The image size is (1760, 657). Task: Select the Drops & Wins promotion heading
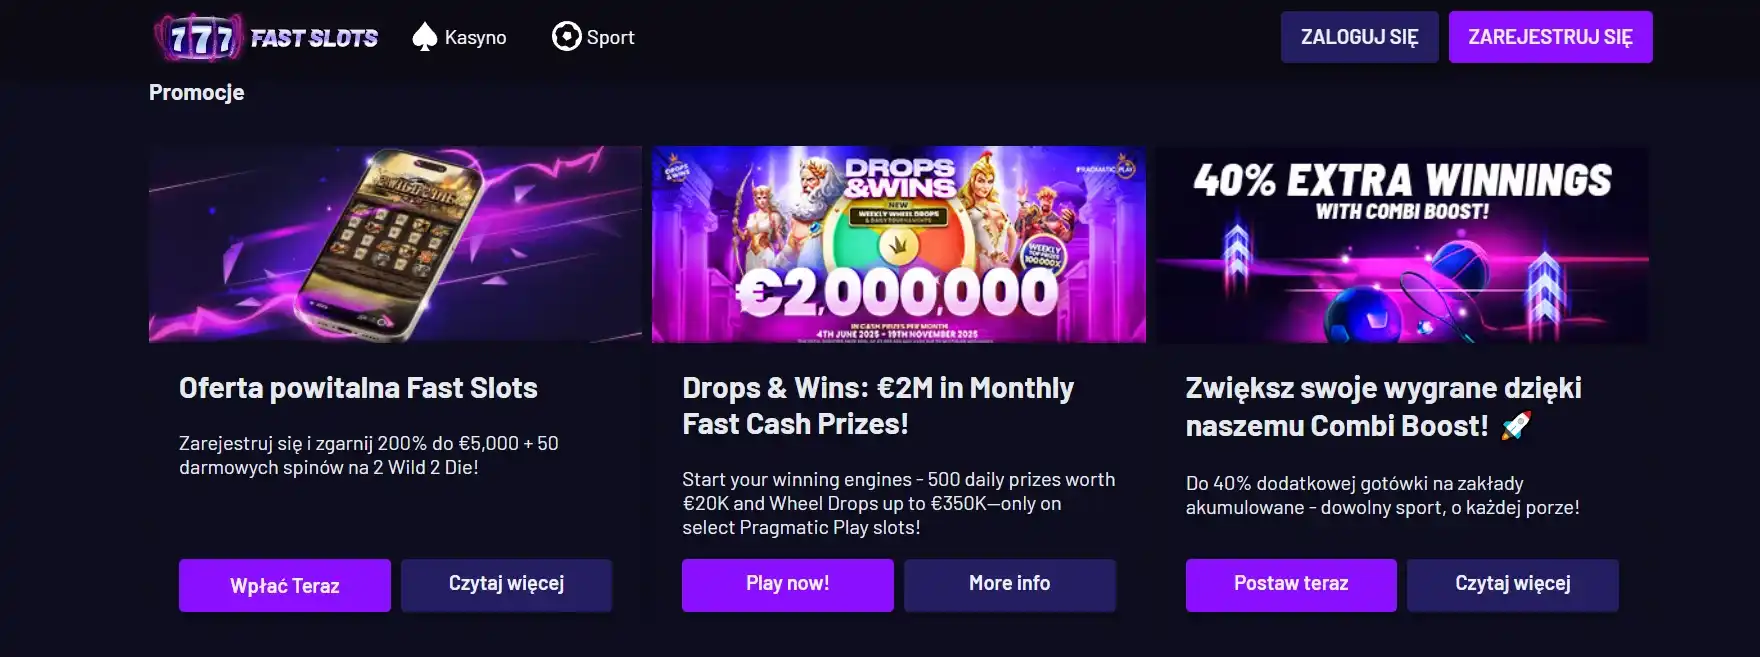[x=878, y=406]
